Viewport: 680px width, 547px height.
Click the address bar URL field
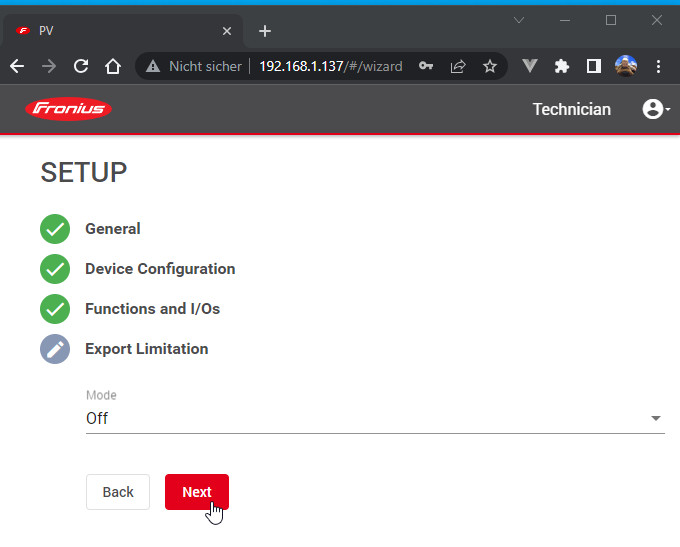pos(330,66)
